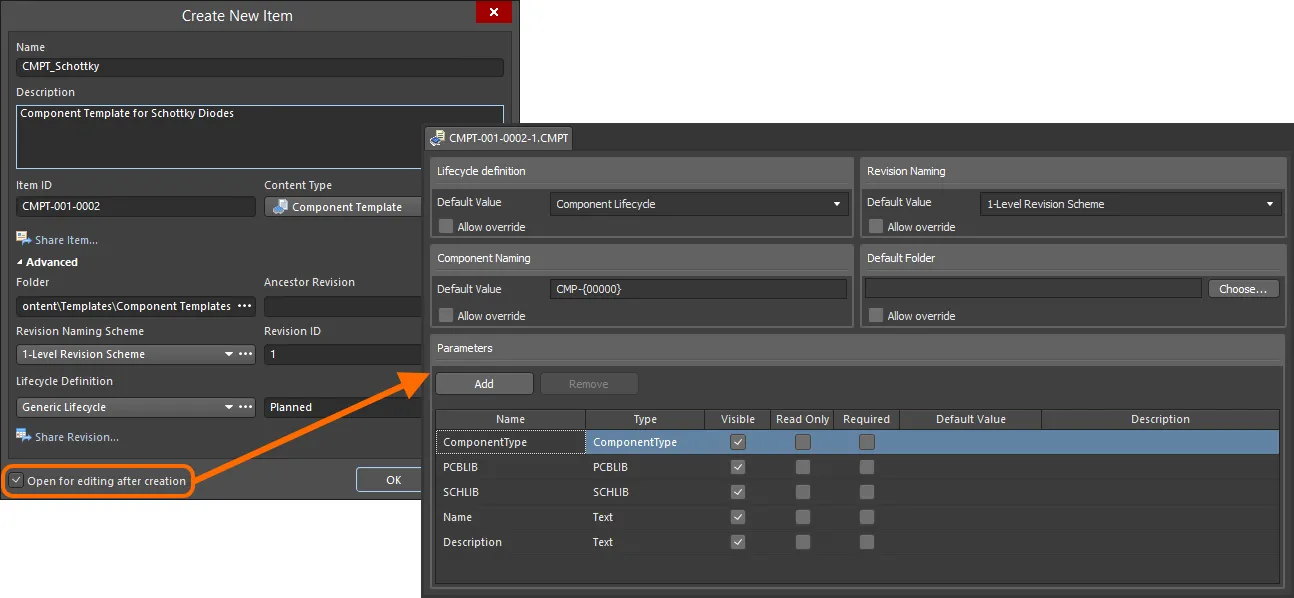Click the Share Revision icon
The height and width of the screenshot is (598, 1294).
pos(24,436)
